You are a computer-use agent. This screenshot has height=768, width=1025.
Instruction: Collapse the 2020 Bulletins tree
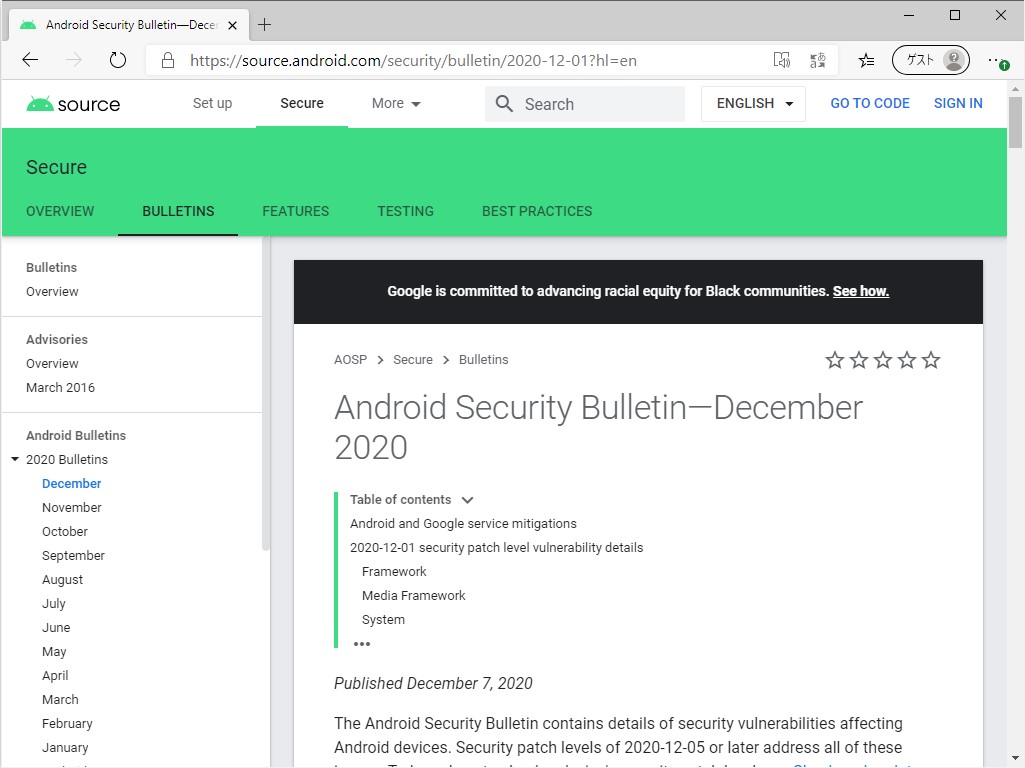tap(14, 459)
